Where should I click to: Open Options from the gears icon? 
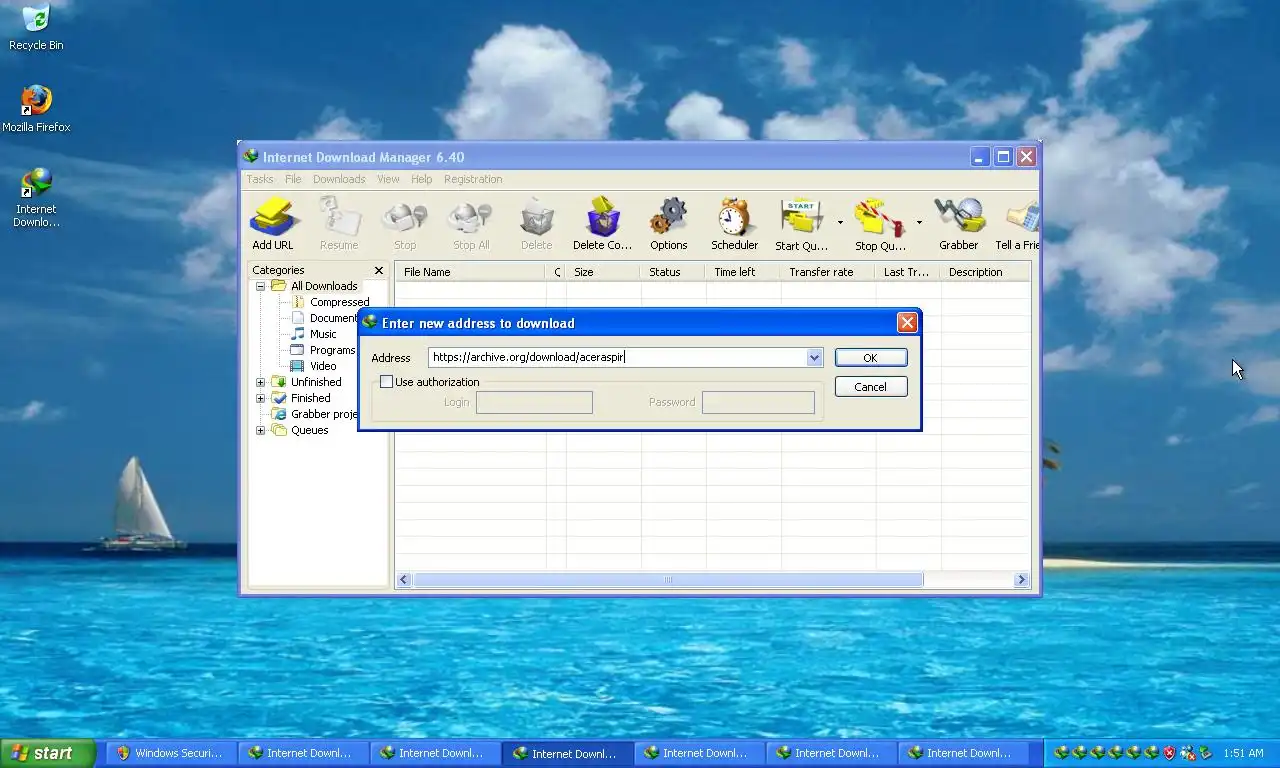point(668,216)
